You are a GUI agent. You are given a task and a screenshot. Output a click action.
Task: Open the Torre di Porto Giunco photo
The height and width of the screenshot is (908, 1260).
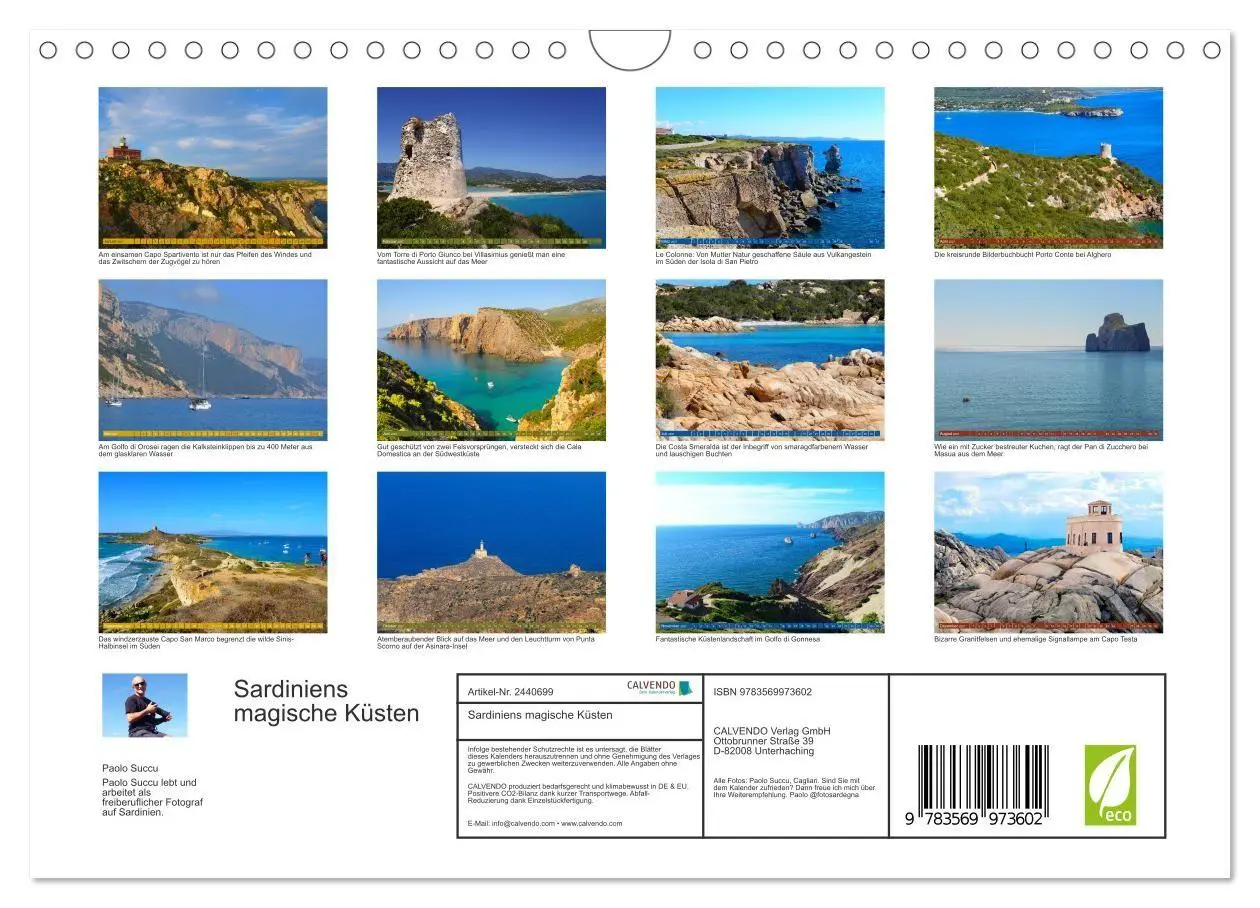pos(491,167)
